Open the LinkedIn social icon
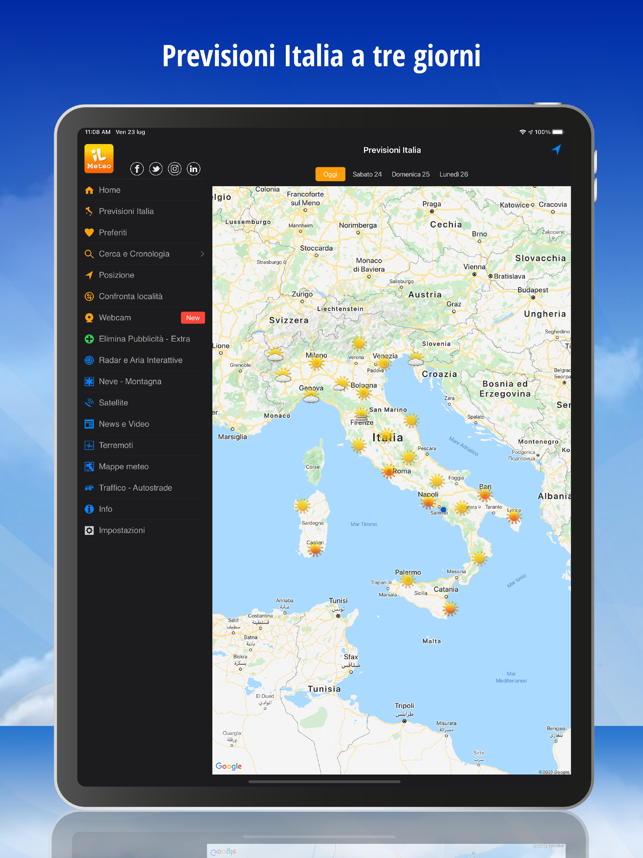Screen dimensions: 643x858 click(x=194, y=169)
